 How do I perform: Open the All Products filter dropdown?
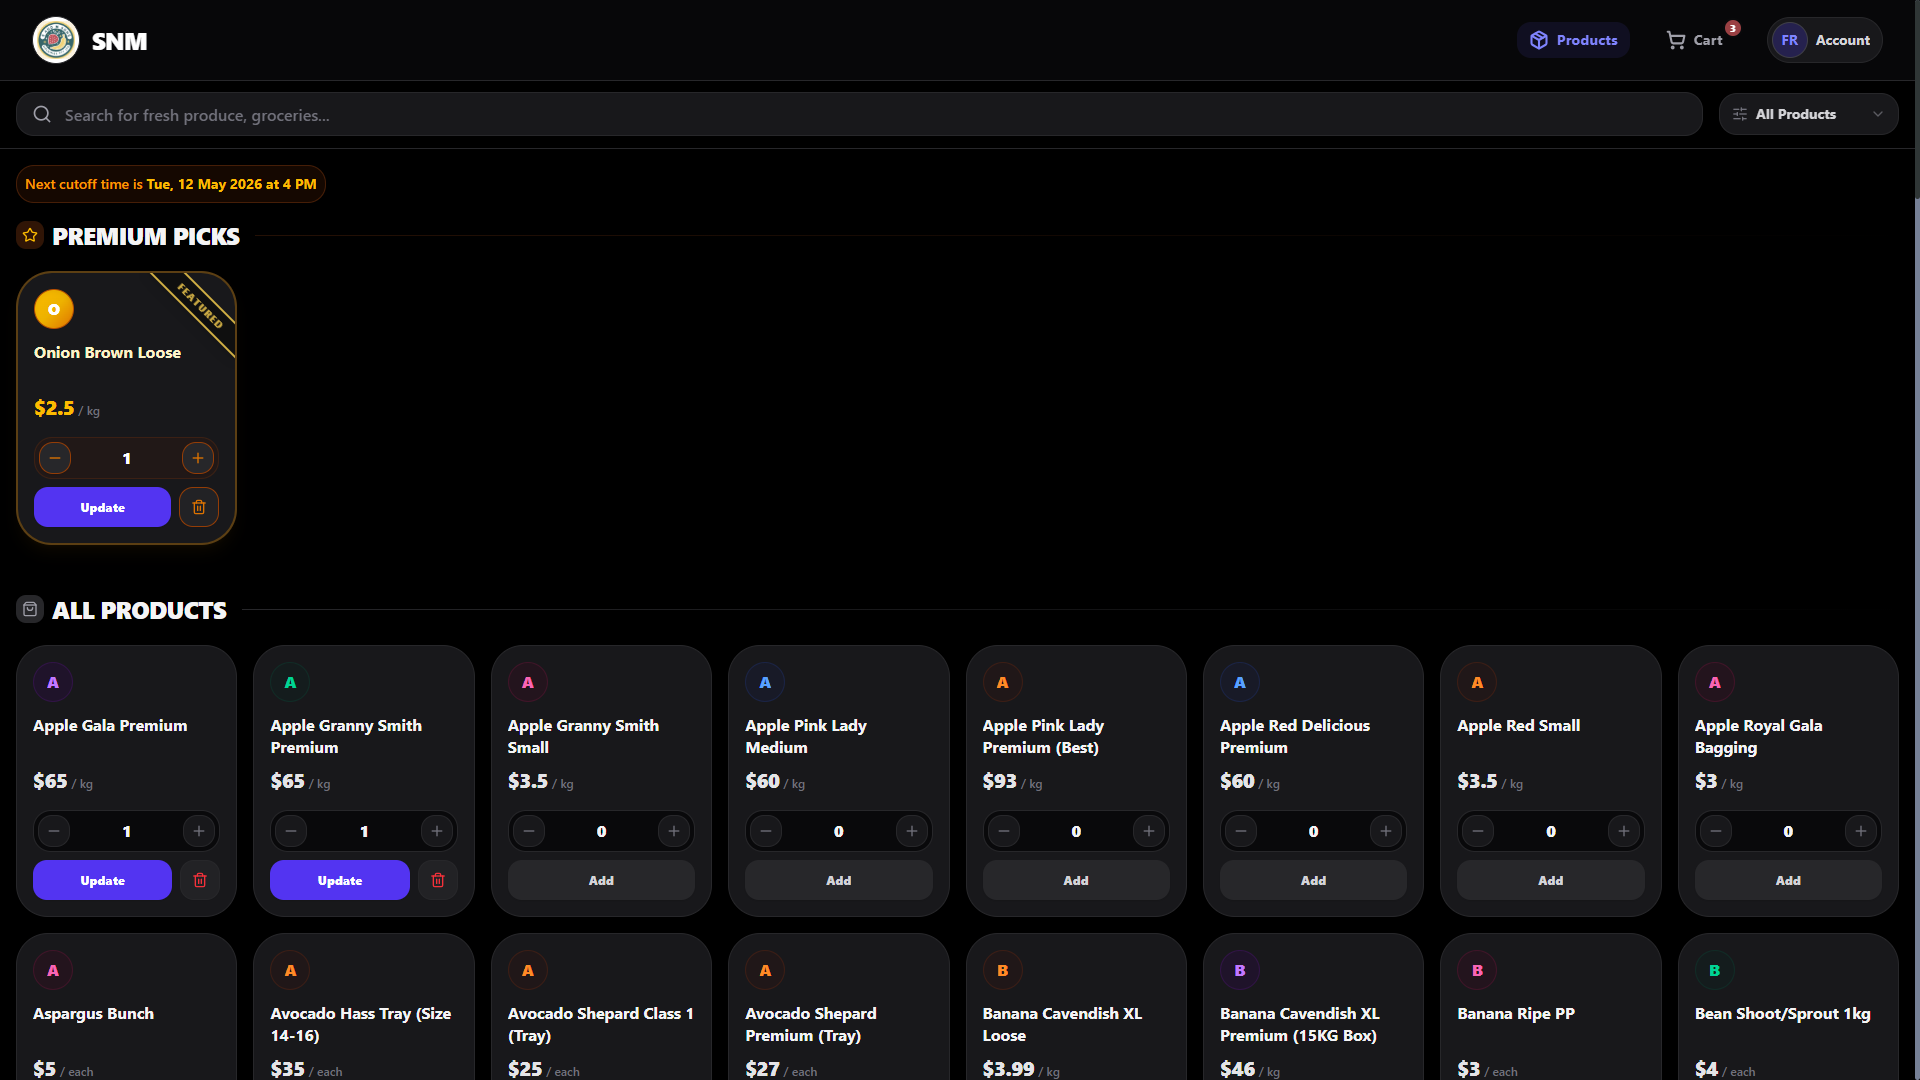[x=1808, y=114]
